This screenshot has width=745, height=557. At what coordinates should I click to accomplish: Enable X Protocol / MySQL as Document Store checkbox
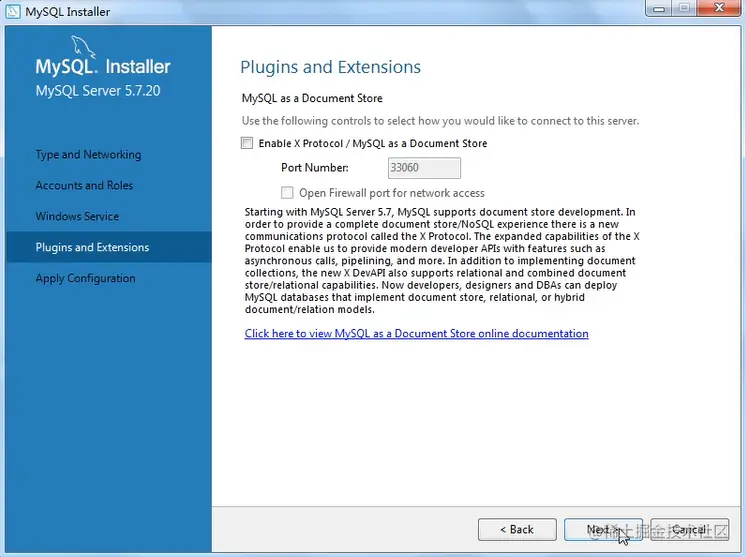click(247, 143)
